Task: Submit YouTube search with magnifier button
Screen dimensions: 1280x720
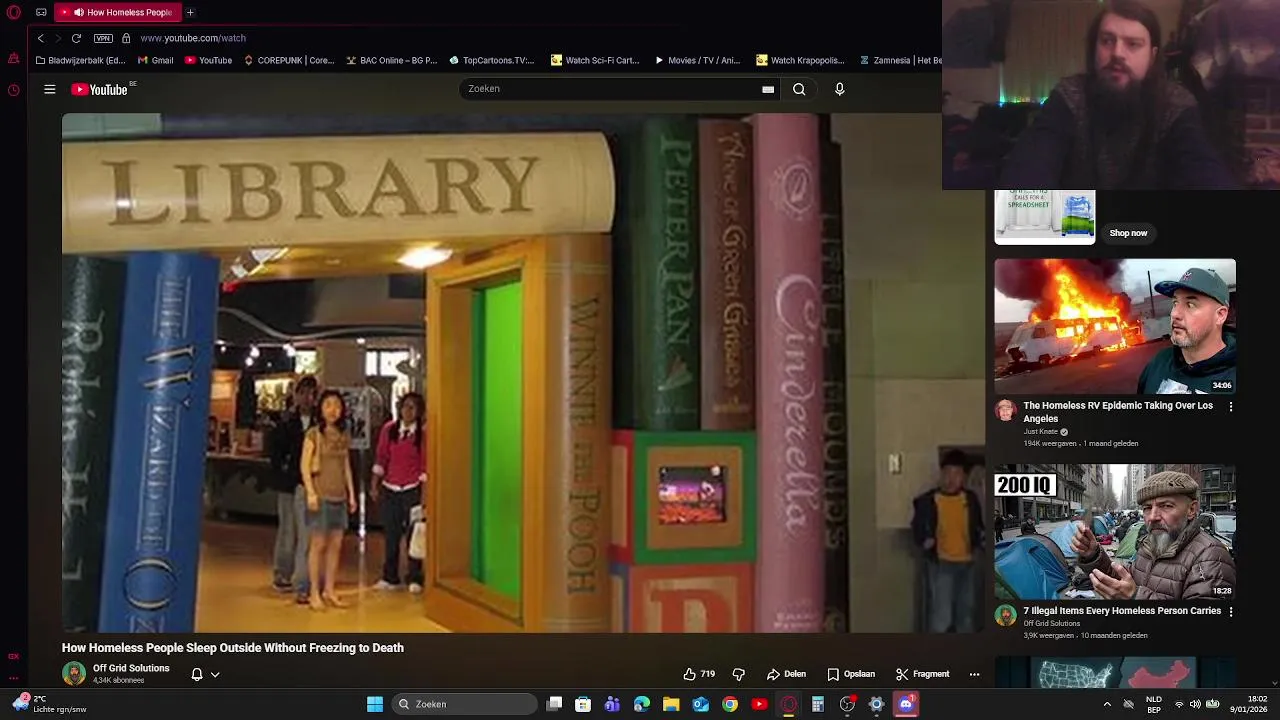Action: click(799, 89)
